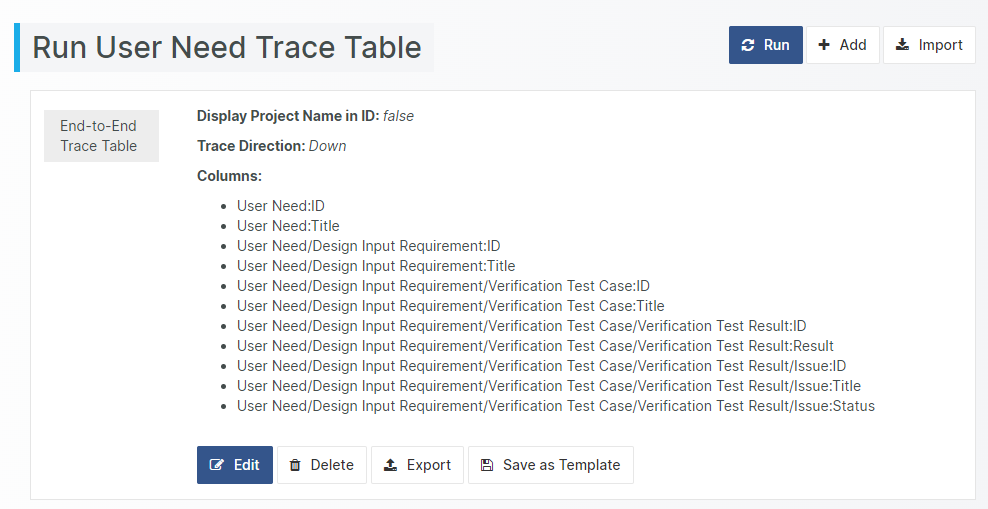Image resolution: width=988 pixels, height=509 pixels.
Task: Click the Trace Direction value Down
Action: pyautogui.click(x=327, y=146)
